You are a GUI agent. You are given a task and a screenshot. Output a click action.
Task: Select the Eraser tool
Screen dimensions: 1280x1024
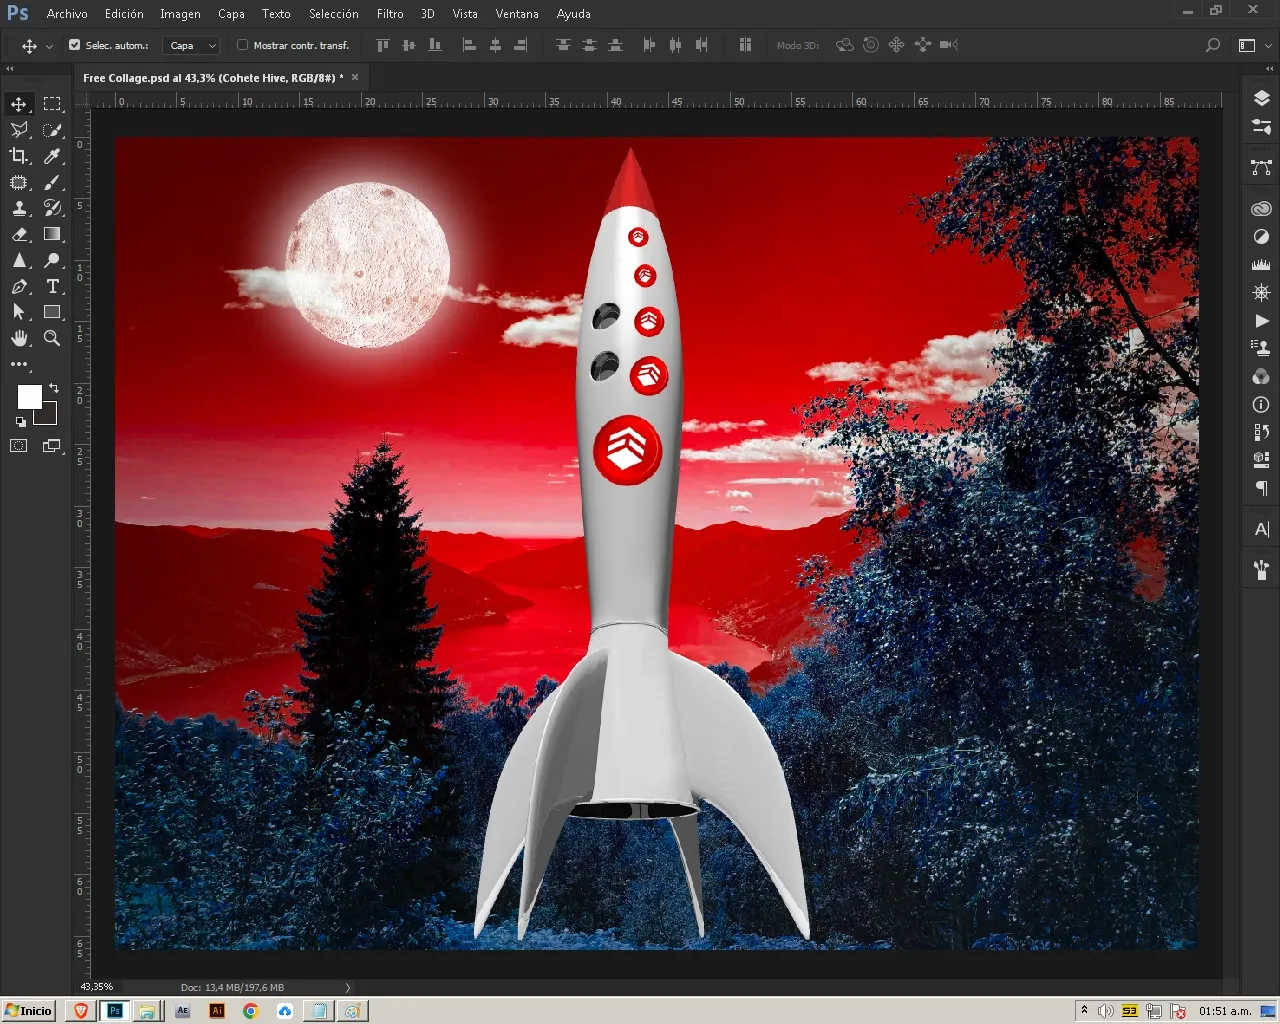[19, 234]
